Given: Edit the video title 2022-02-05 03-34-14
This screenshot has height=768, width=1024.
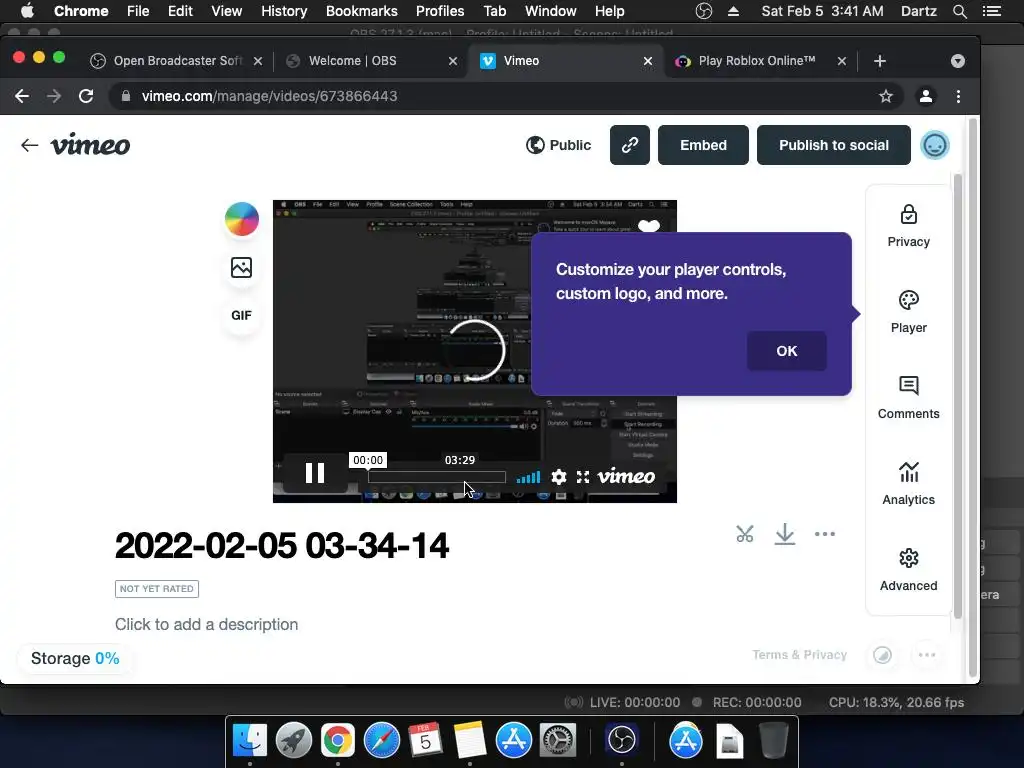Looking at the screenshot, I should [281, 546].
